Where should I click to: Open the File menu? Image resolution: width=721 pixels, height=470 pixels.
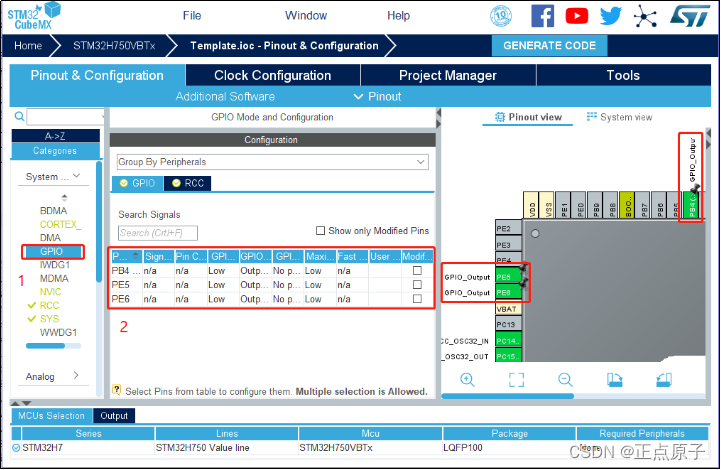click(x=192, y=16)
